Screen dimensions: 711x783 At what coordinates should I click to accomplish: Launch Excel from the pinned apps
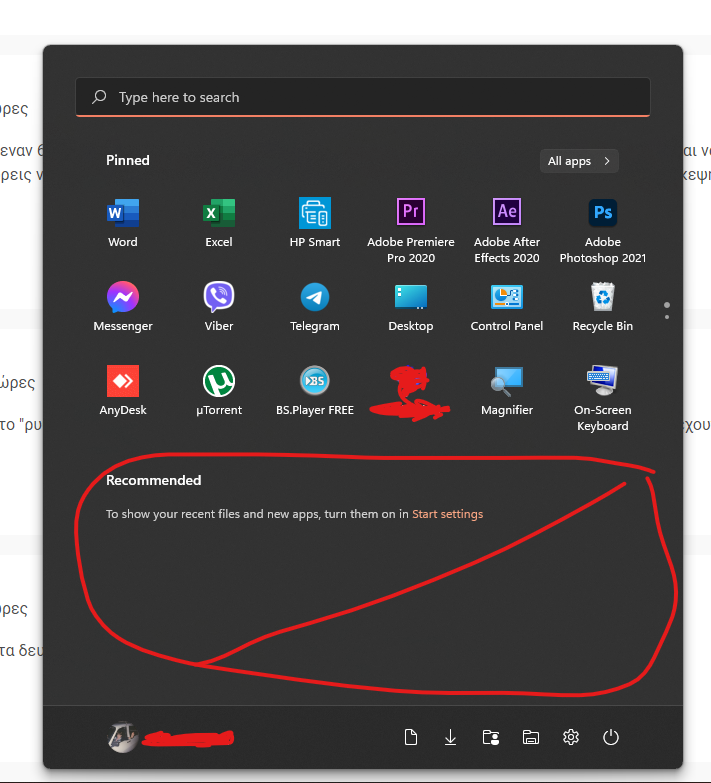pyautogui.click(x=219, y=223)
